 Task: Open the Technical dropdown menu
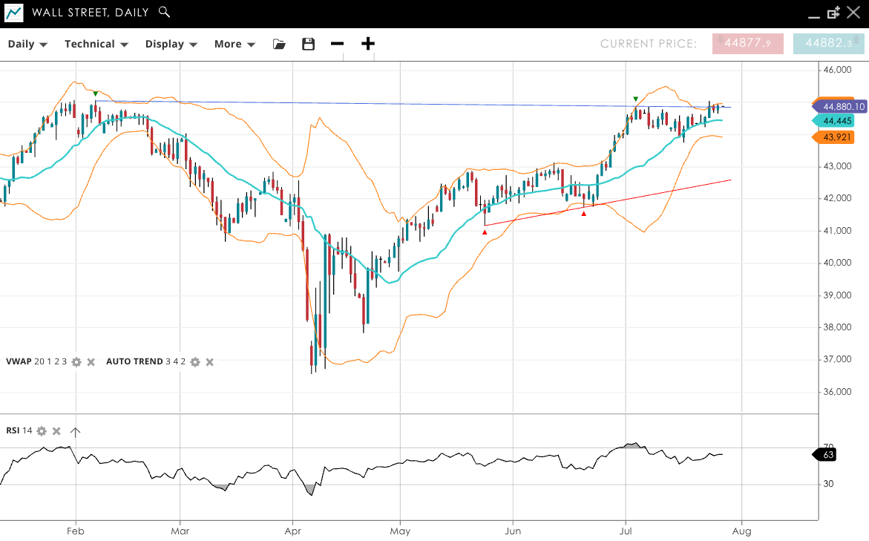click(x=96, y=44)
